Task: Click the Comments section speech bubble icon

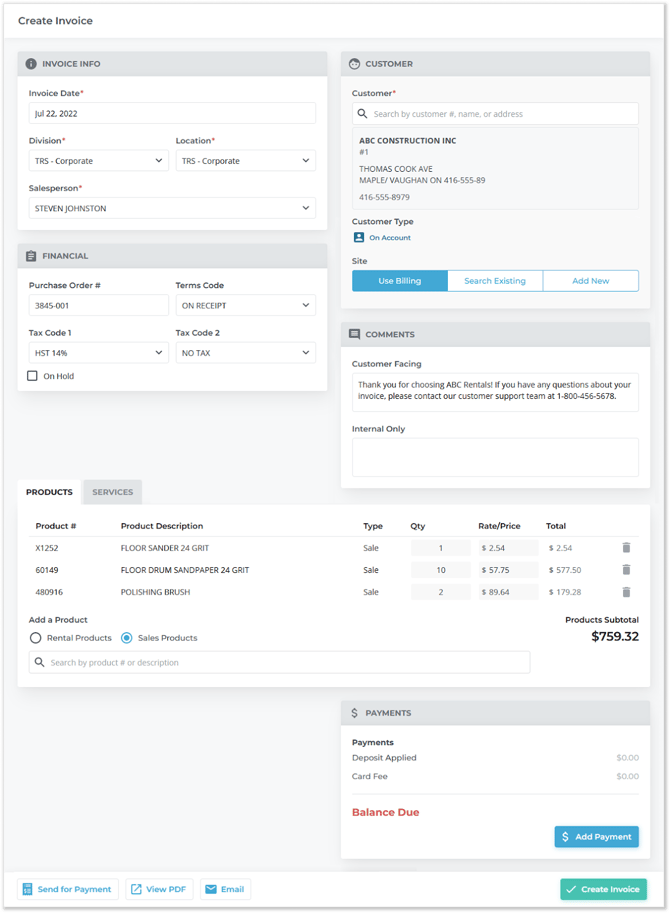Action: coord(354,334)
